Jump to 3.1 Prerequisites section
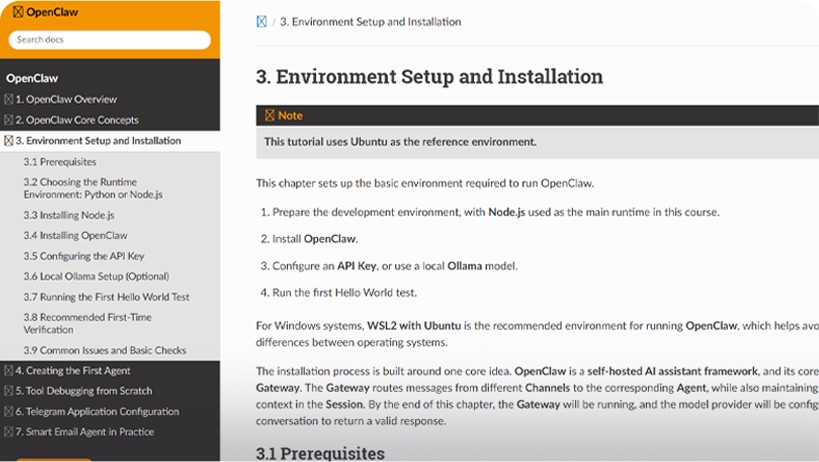This screenshot has height=462, width=819. [60, 162]
